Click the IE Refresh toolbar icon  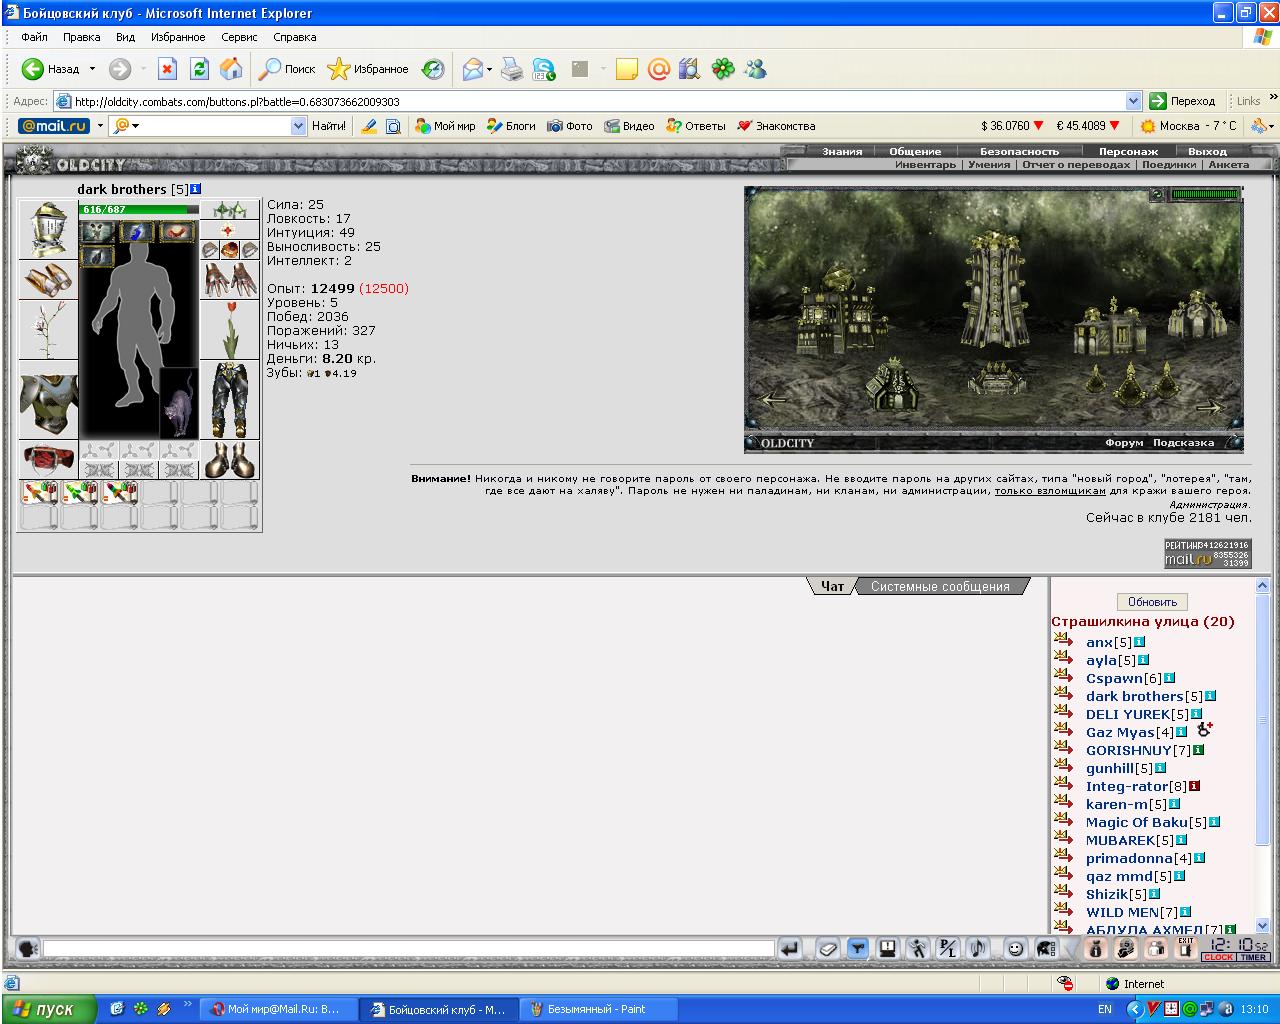click(200, 69)
